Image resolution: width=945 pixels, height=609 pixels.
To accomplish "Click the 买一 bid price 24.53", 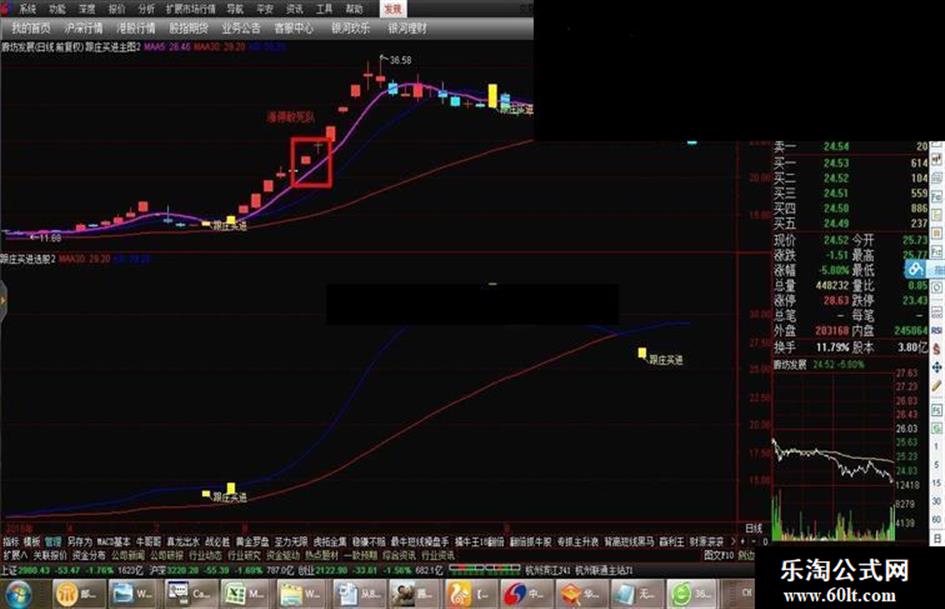I will 836,163.
